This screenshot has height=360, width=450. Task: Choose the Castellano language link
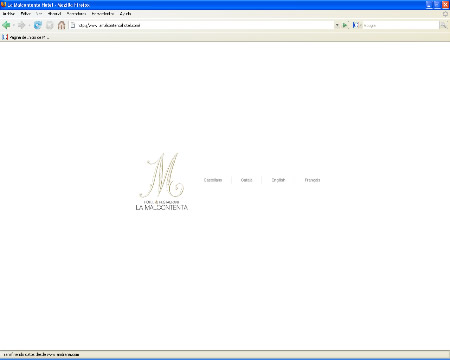pos(213,180)
